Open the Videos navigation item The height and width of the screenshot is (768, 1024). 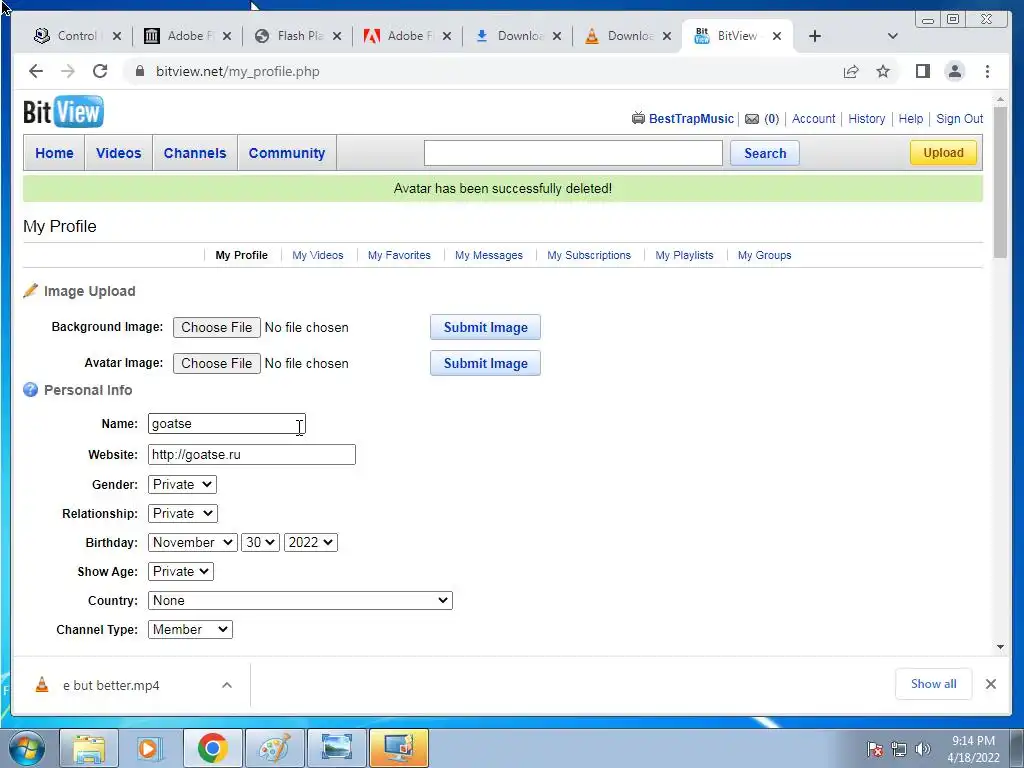pyautogui.click(x=118, y=153)
